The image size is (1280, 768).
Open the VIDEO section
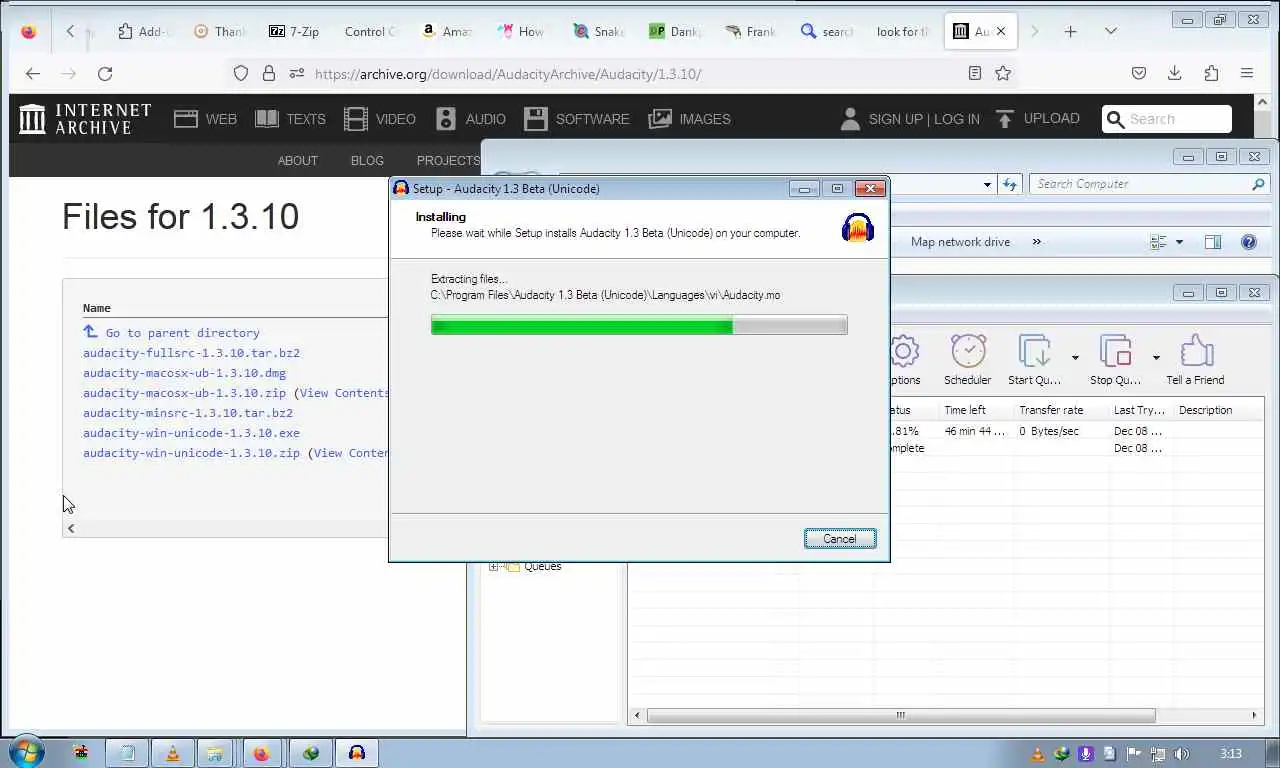point(379,119)
